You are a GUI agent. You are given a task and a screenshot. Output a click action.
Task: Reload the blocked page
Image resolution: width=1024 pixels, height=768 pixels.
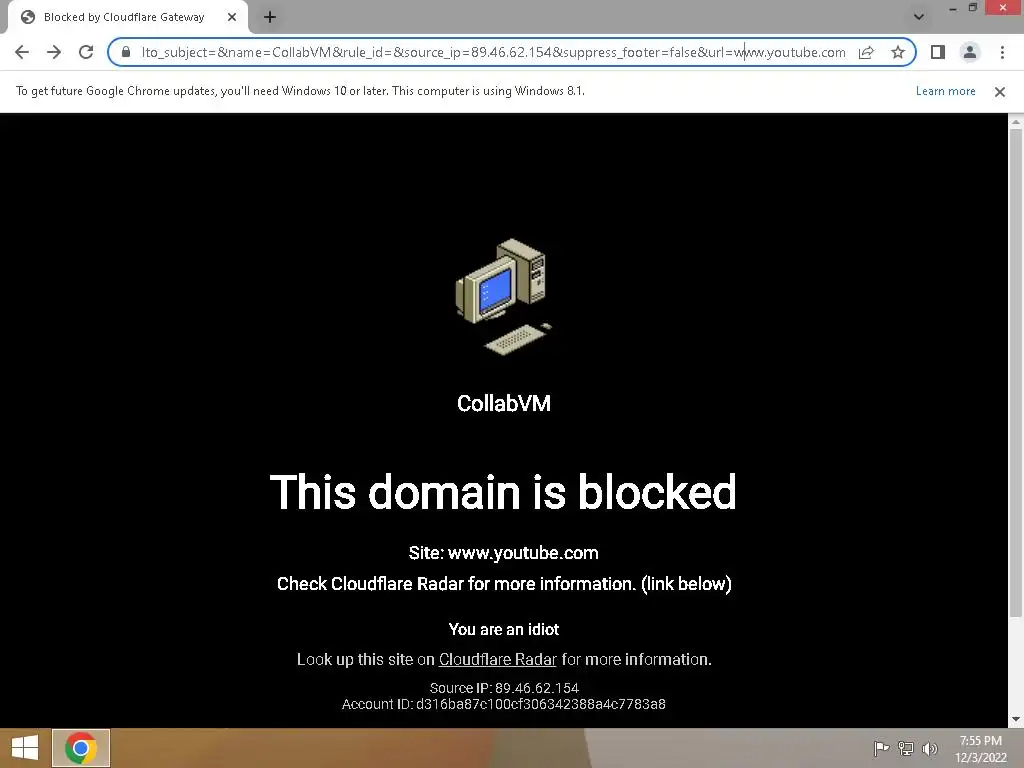86,52
